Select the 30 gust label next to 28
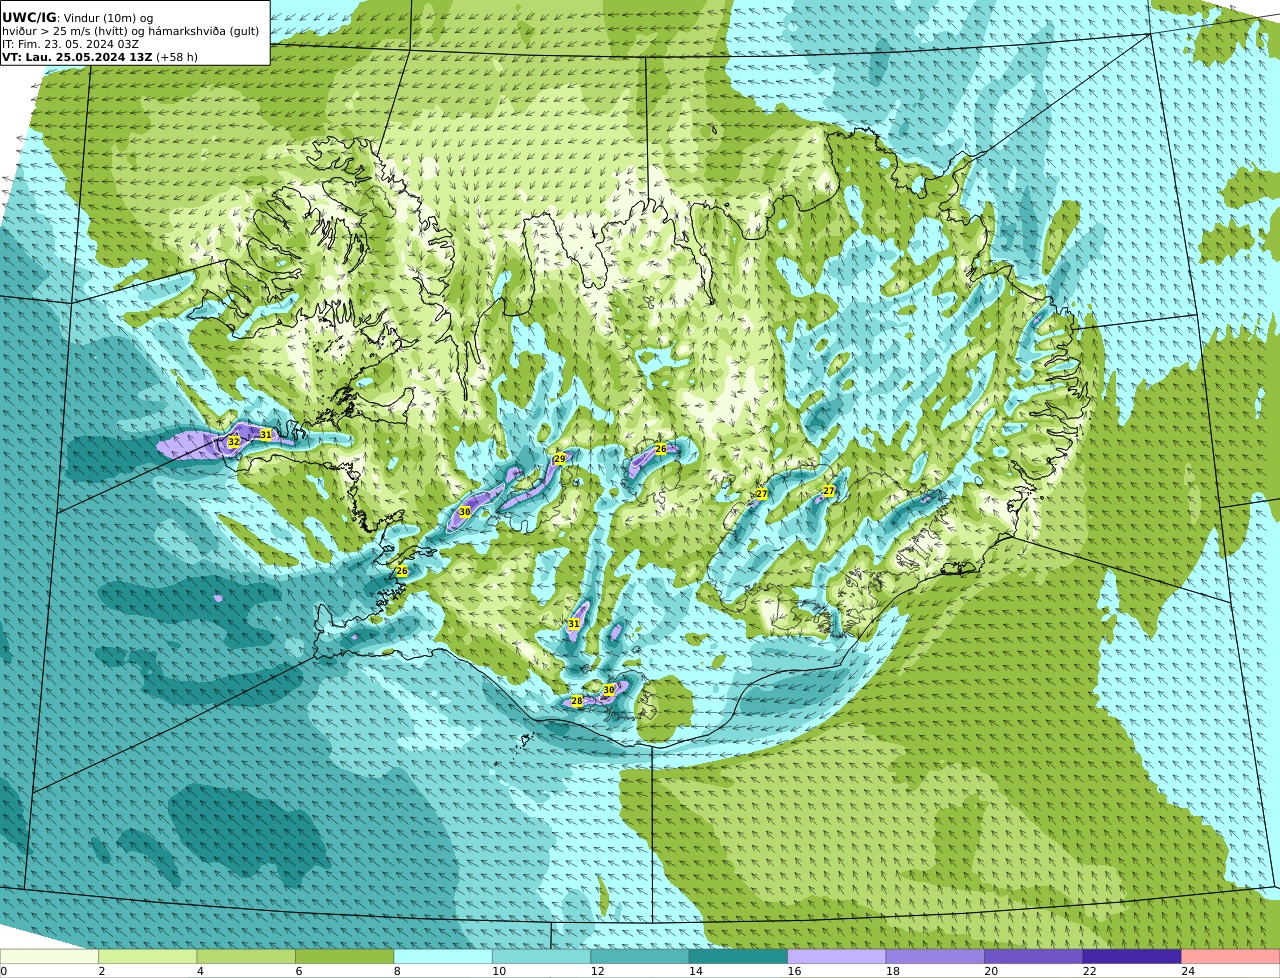The image size is (1280, 978). coord(608,690)
